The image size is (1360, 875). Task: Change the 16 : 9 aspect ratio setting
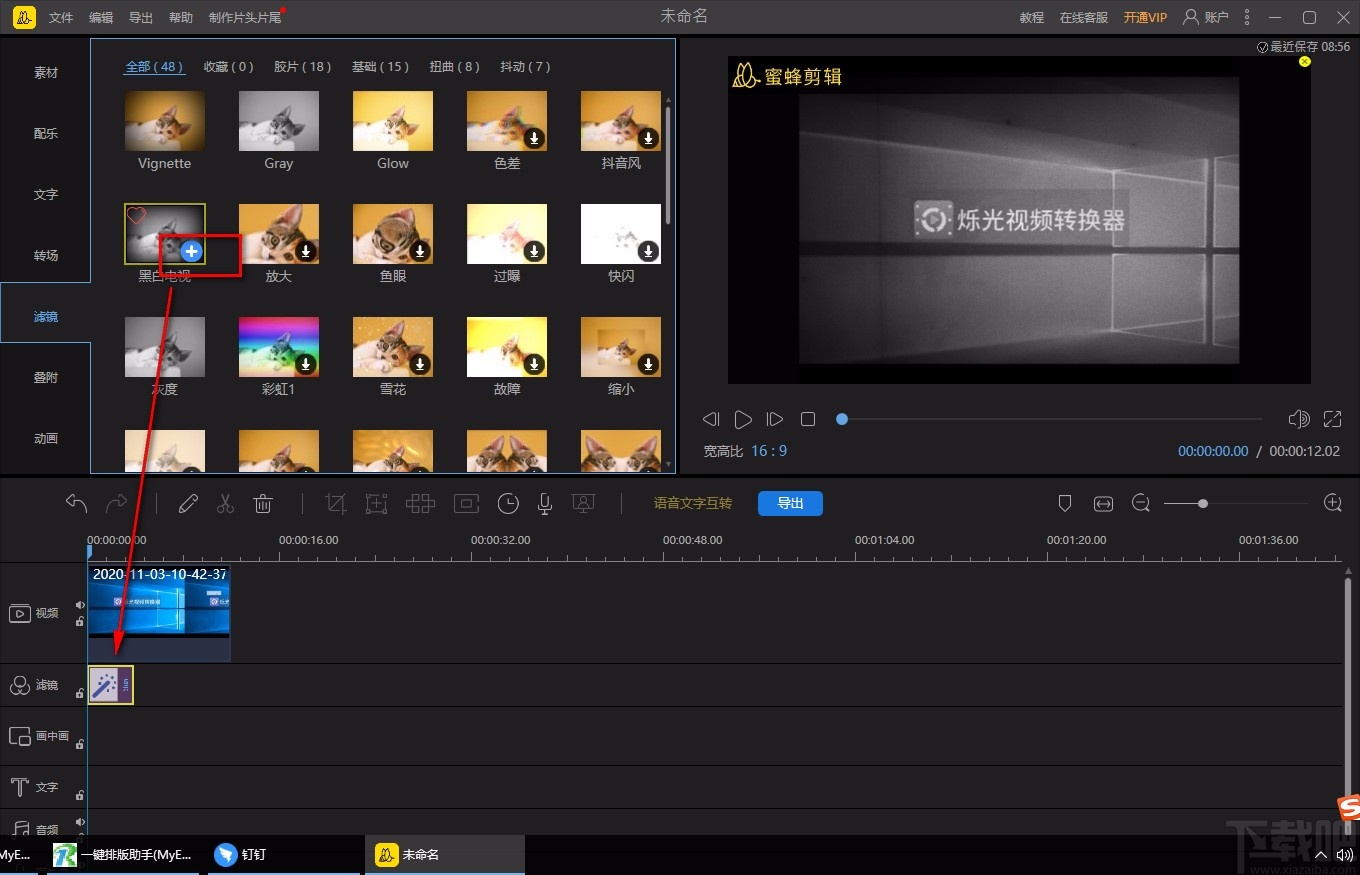coord(769,451)
